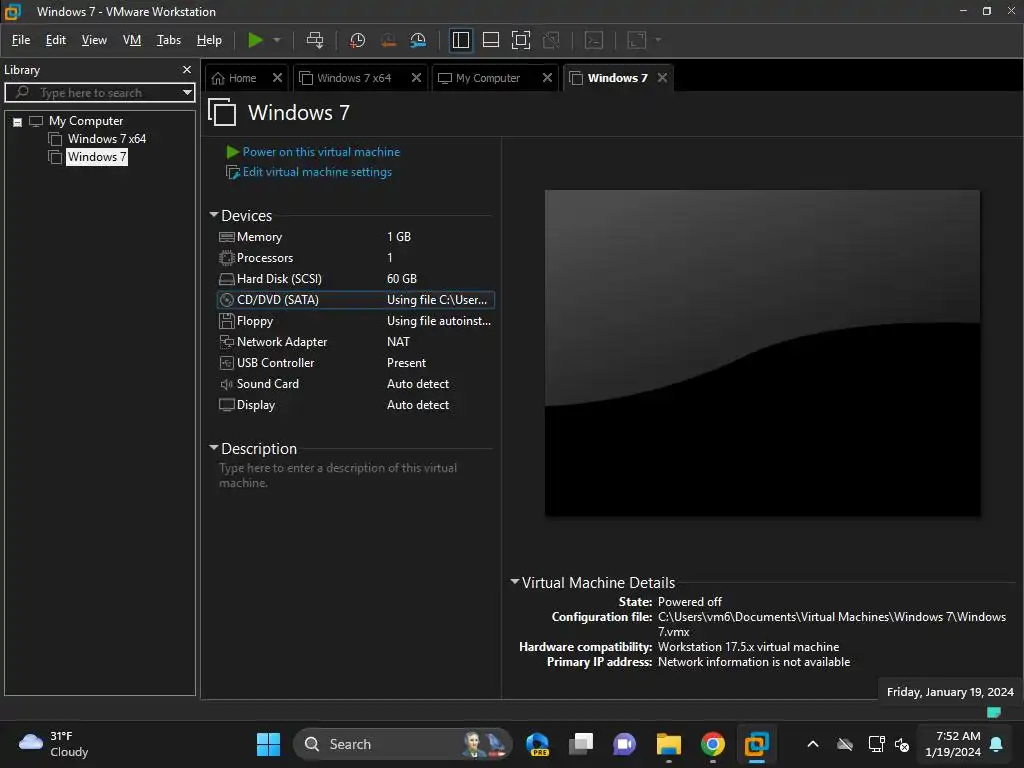The height and width of the screenshot is (768, 1024).
Task: Click the Display device row
Action: (x=355, y=405)
